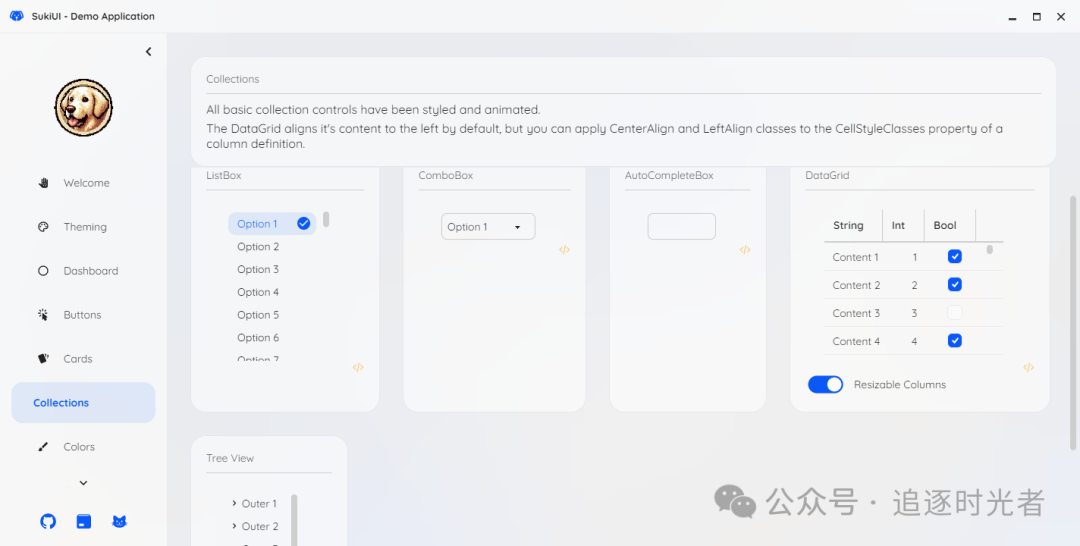The image size is (1080, 546).
Task: Click the ListBox vertical scrollbar
Action: (x=326, y=219)
